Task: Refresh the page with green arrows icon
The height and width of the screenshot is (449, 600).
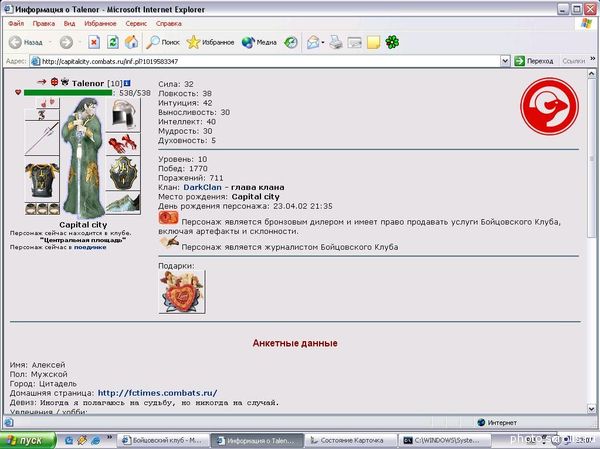Action: pyautogui.click(x=112, y=42)
